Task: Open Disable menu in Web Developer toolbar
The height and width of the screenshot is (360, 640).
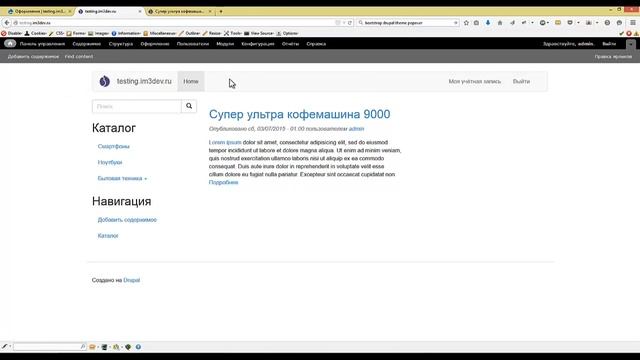Action: click(12, 33)
